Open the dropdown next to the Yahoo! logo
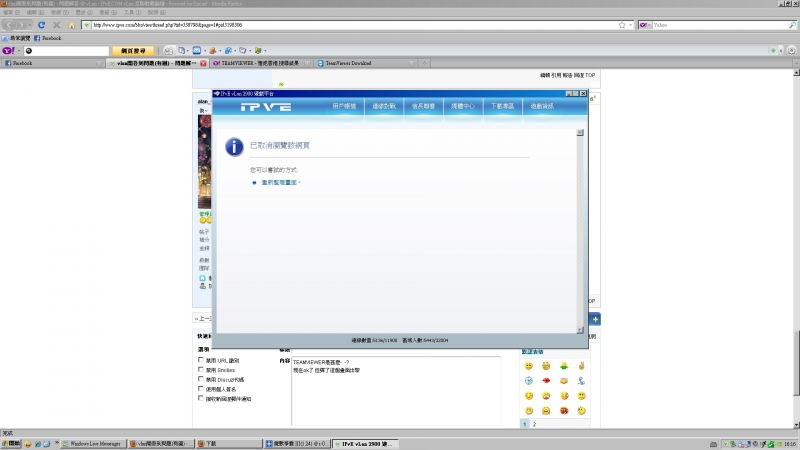 [x=19, y=51]
